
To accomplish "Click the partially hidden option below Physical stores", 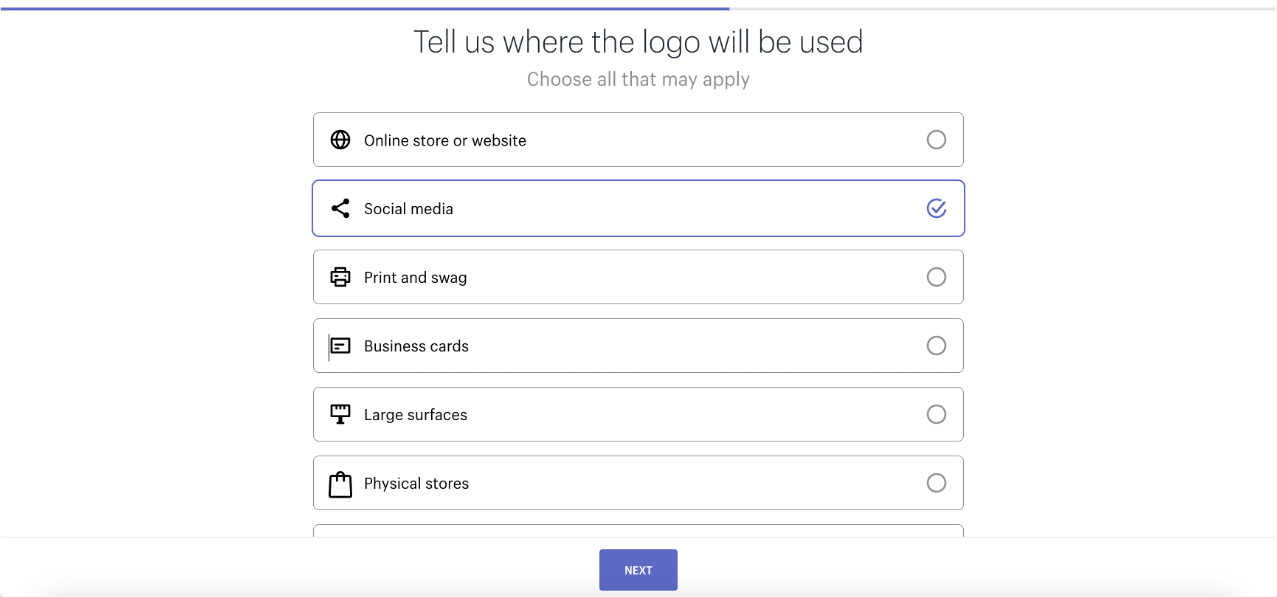I will [638, 531].
